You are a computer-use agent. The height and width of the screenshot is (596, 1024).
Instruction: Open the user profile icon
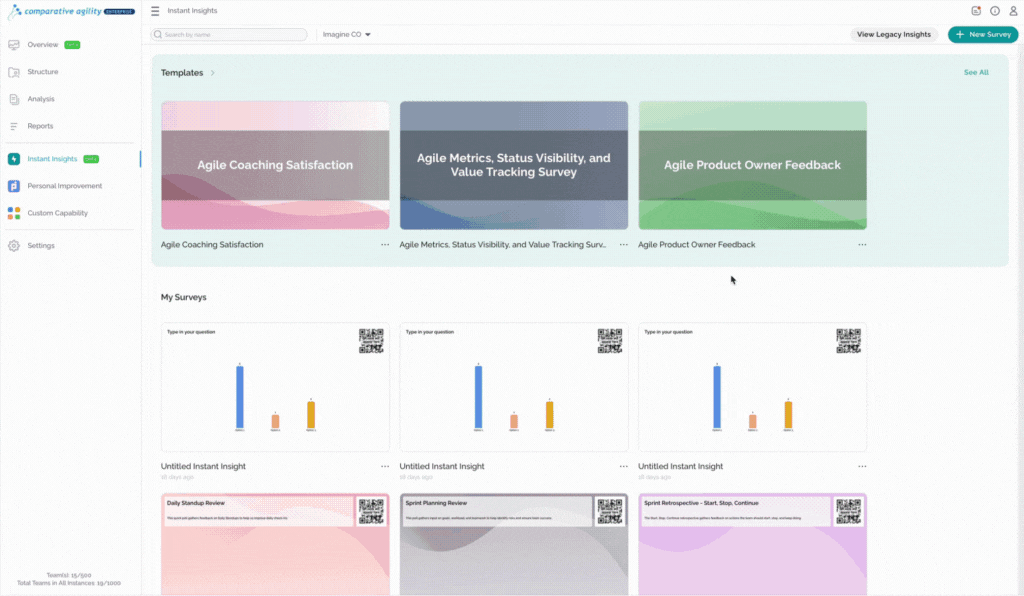click(x=1013, y=10)
